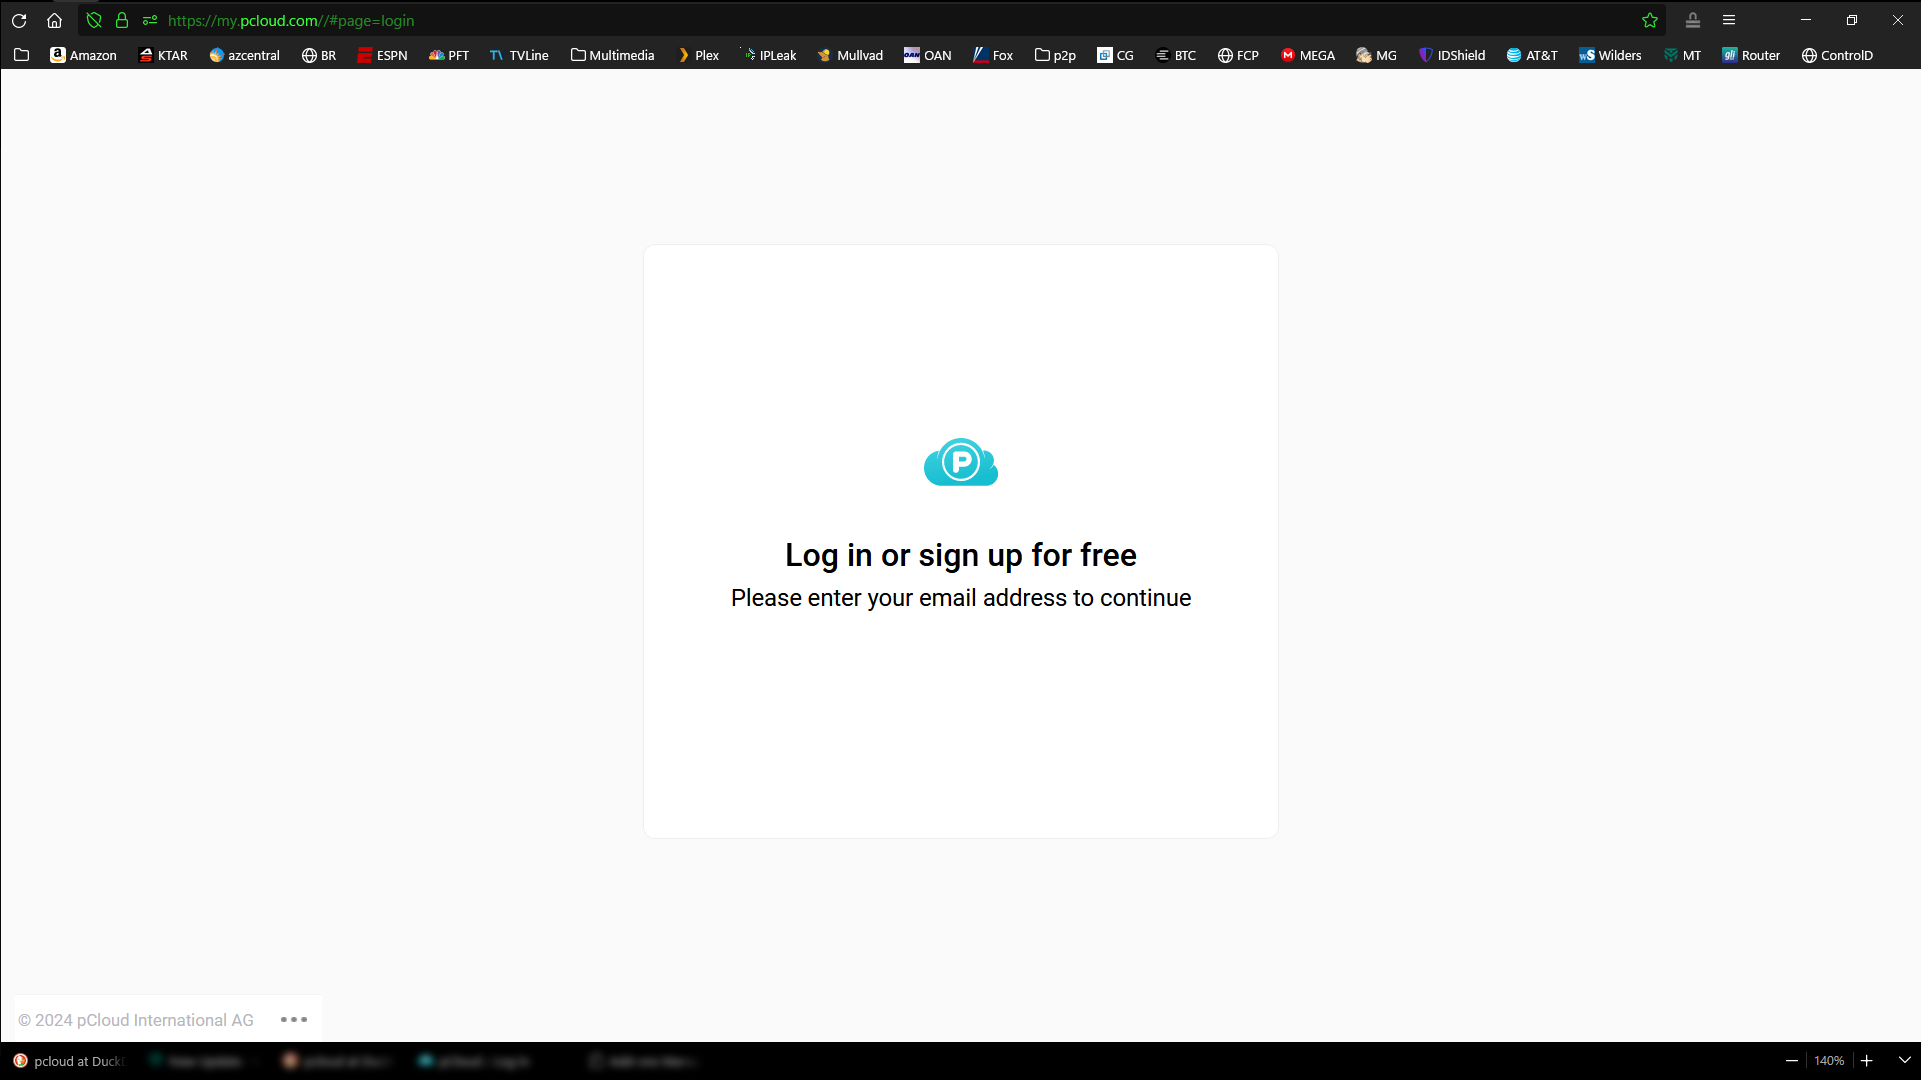1921x1080 pixels.
Task: Click the downloads tray icon
Action: pos(1693,20)
